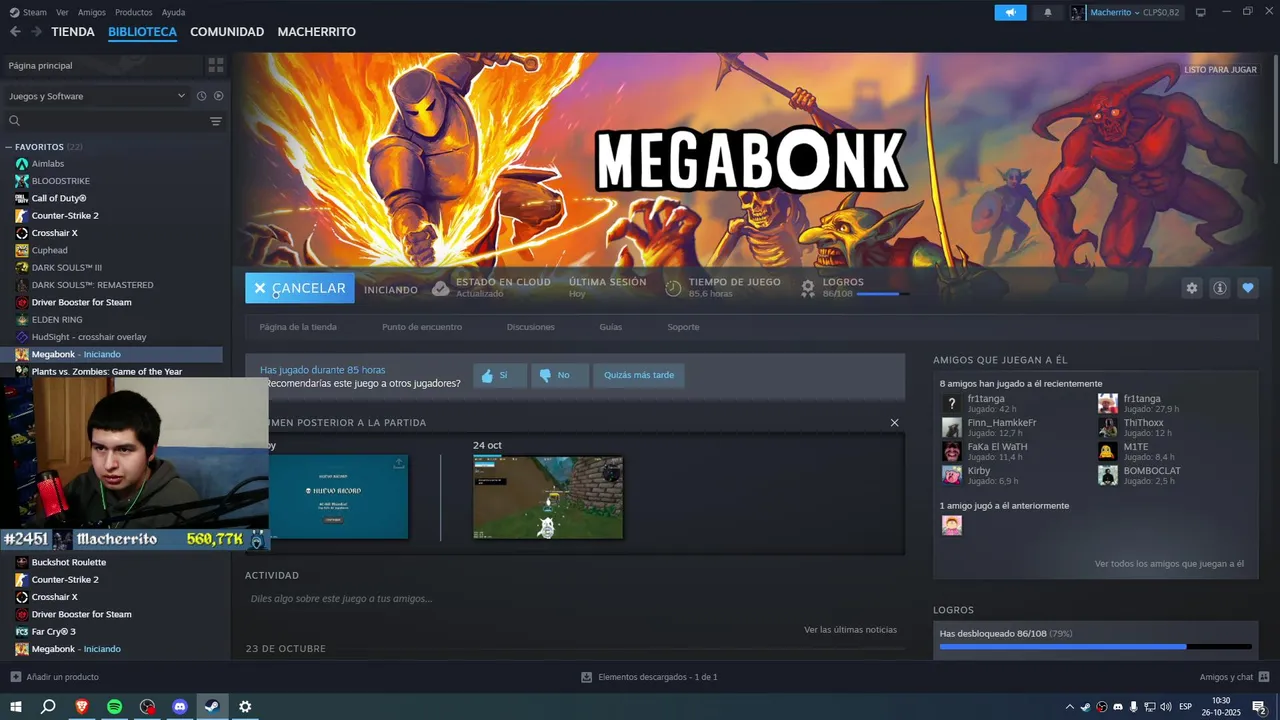Open Soporte link
Image resolution: width=1280 pixels, height=720 pixels.
683,327
